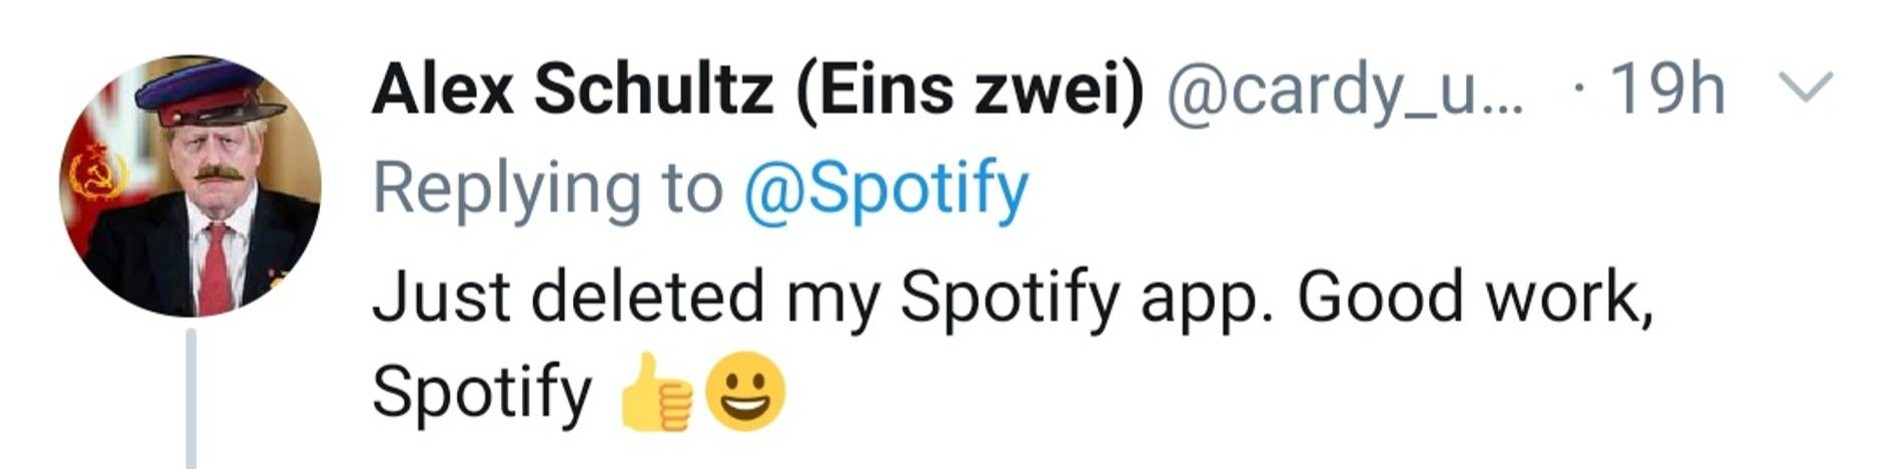Click the 19h timestamp

click(x=1666, y=90)
